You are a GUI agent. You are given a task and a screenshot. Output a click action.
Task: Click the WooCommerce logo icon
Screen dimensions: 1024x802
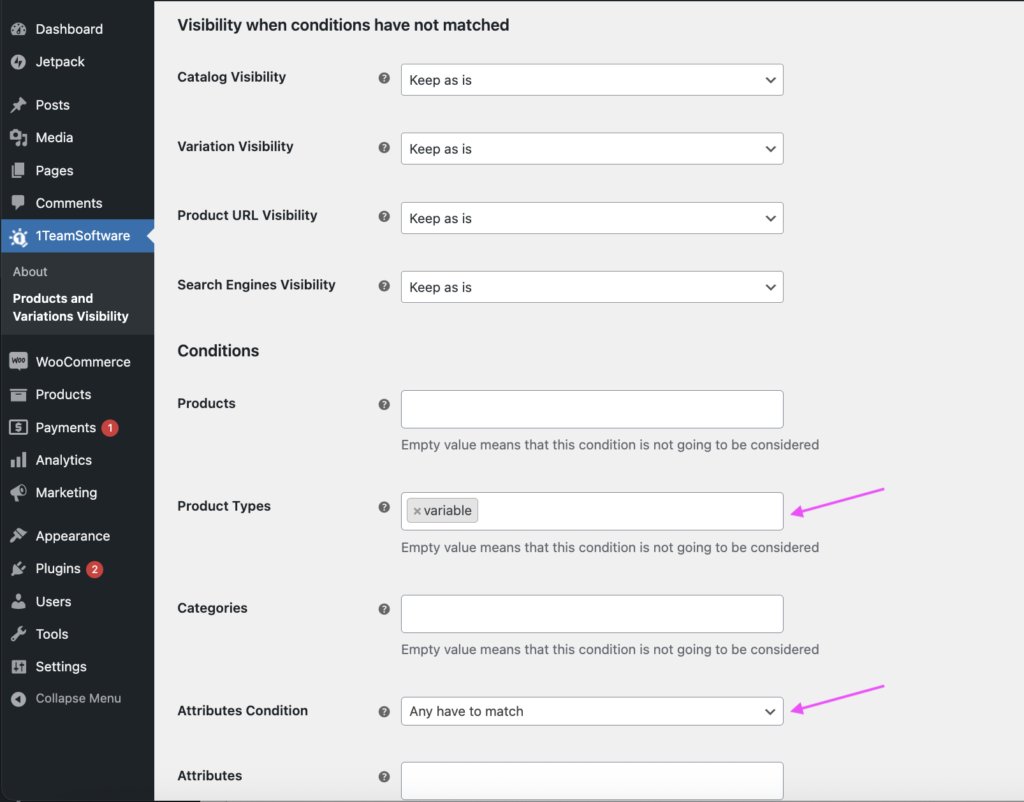(18, 362)
